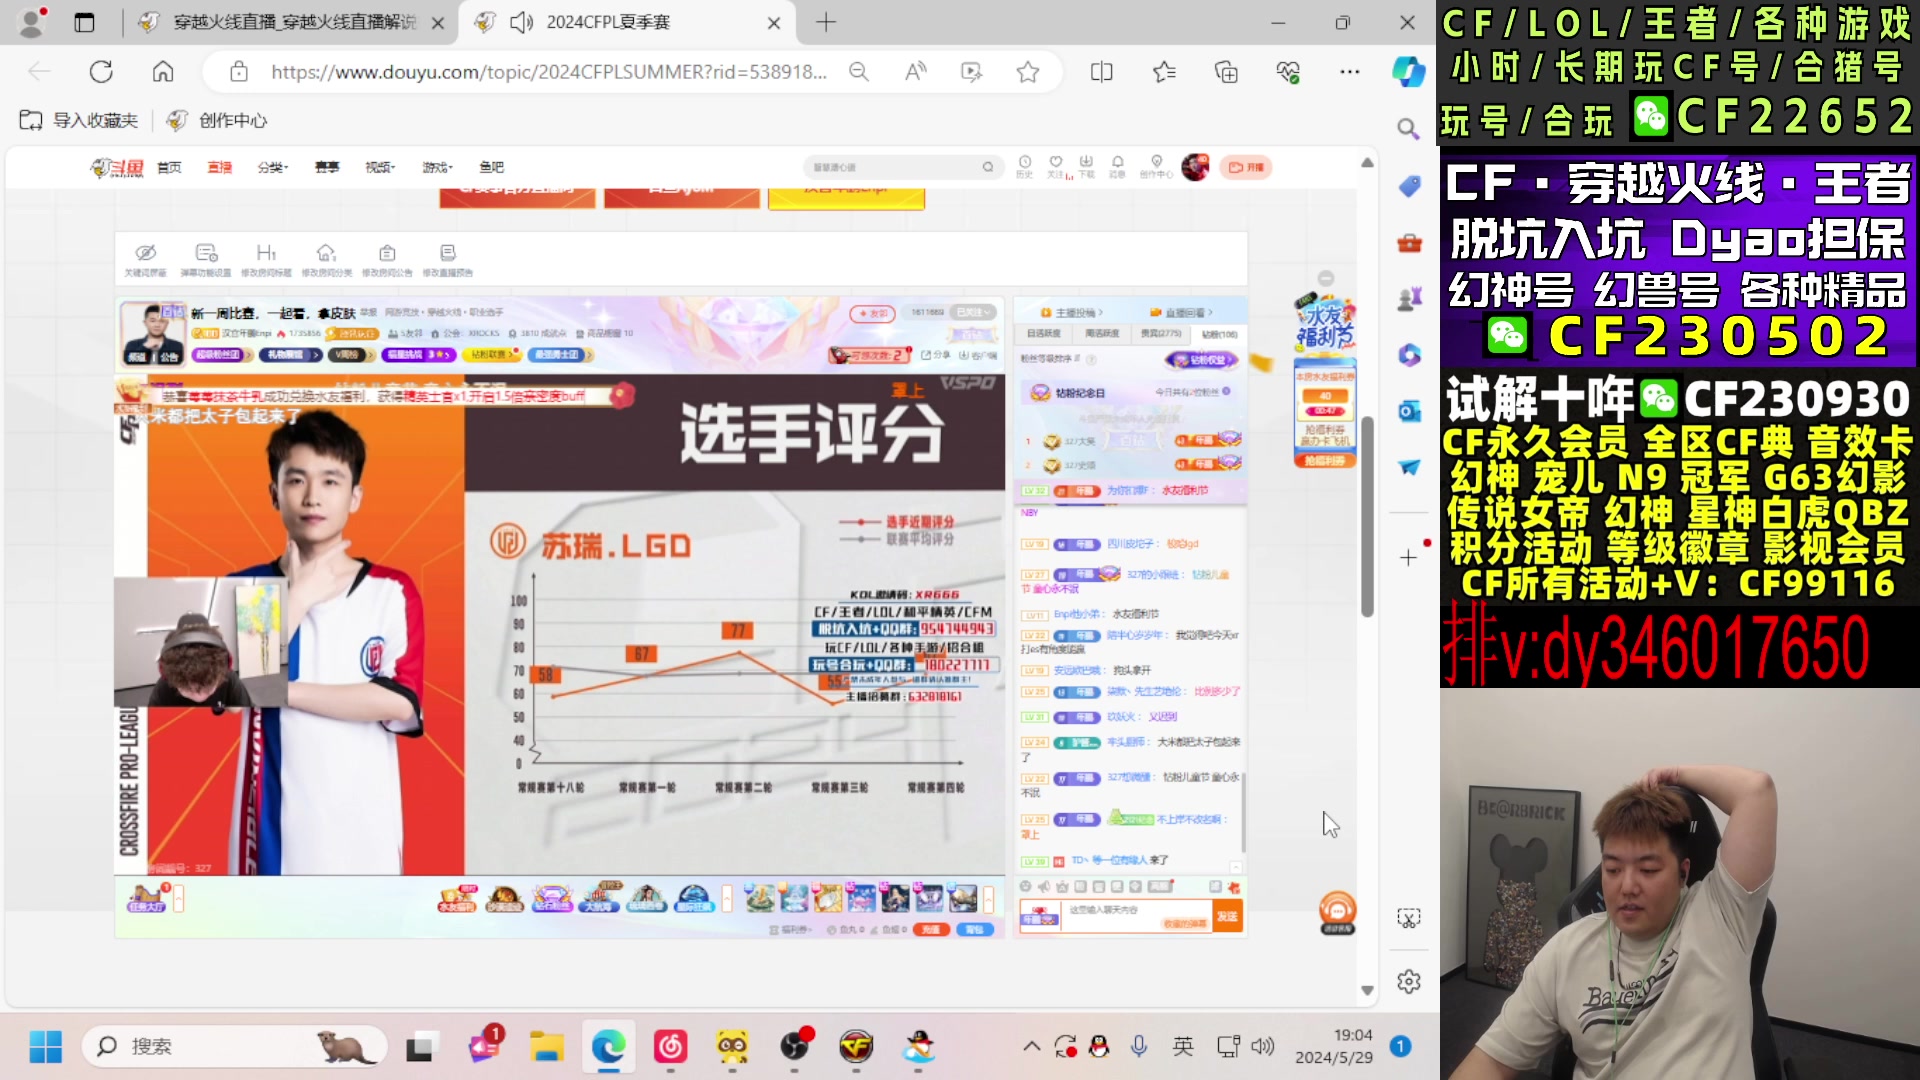Open Edge sidebar settings gear
Image resolution: width=1920 pixels, height=1080 pixels.
coord(1409,982)
